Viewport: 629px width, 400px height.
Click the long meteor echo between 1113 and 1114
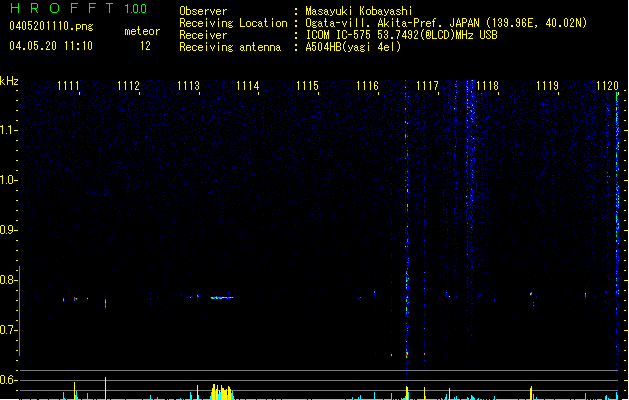coord(222,298)
